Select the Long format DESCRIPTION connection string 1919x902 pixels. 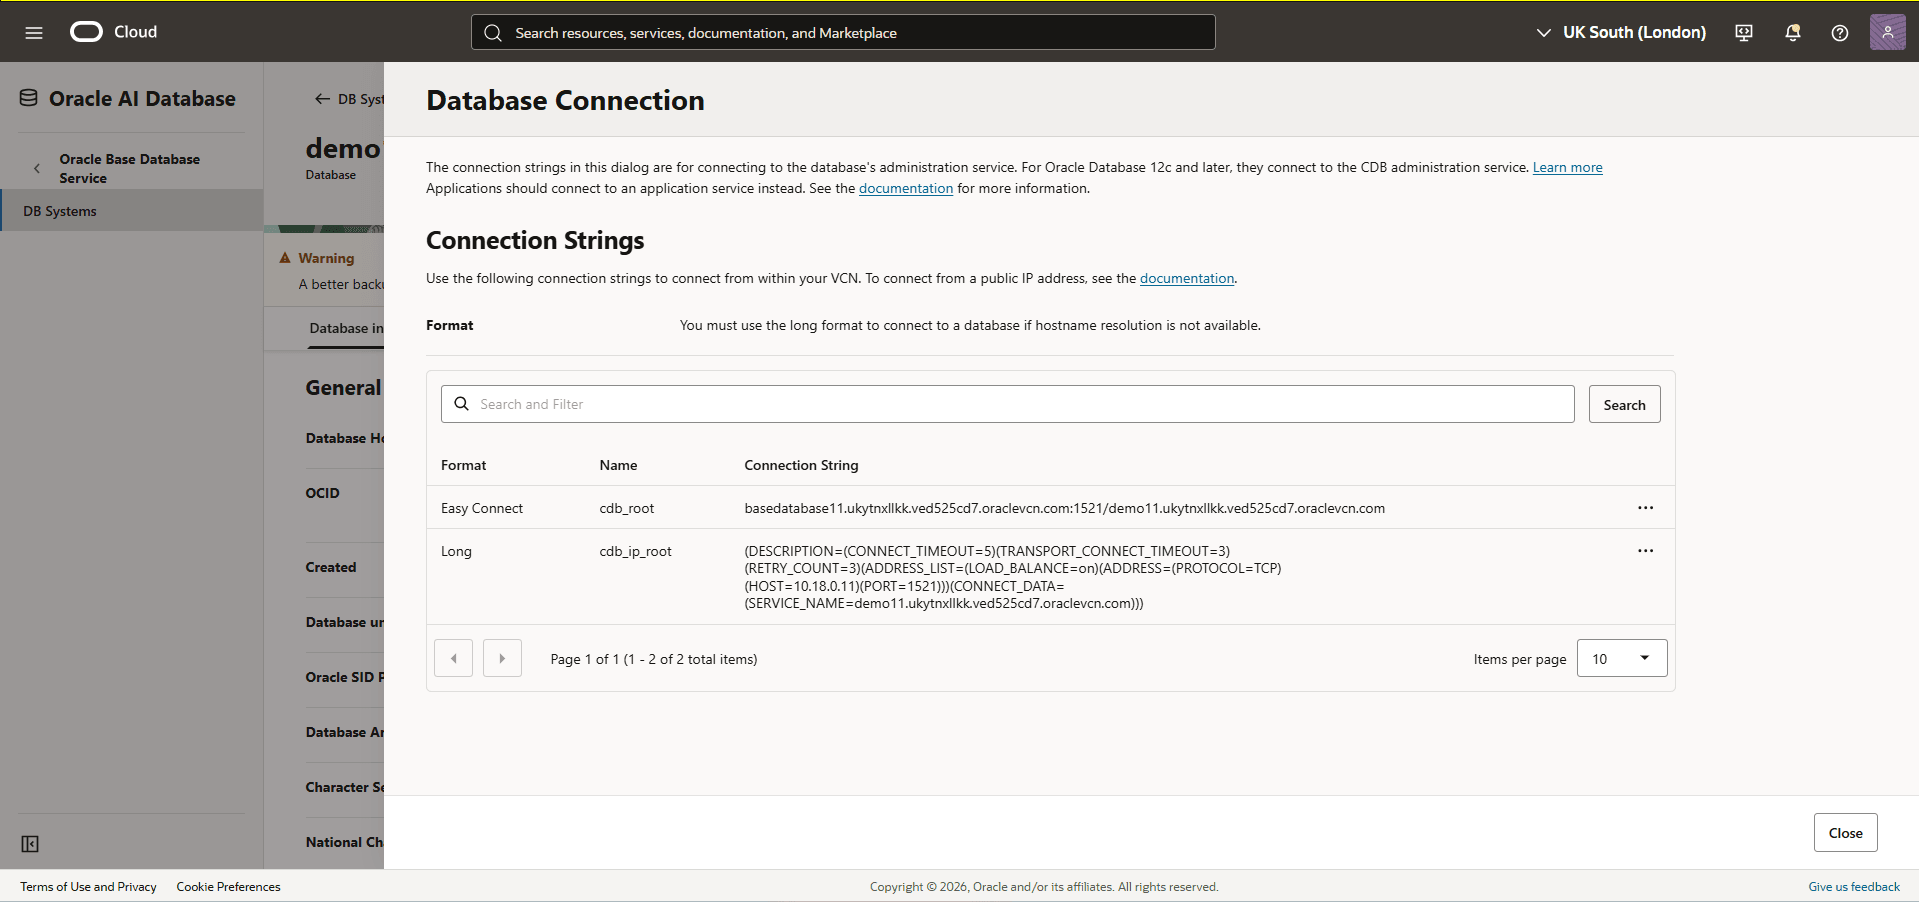point(1013,577)
